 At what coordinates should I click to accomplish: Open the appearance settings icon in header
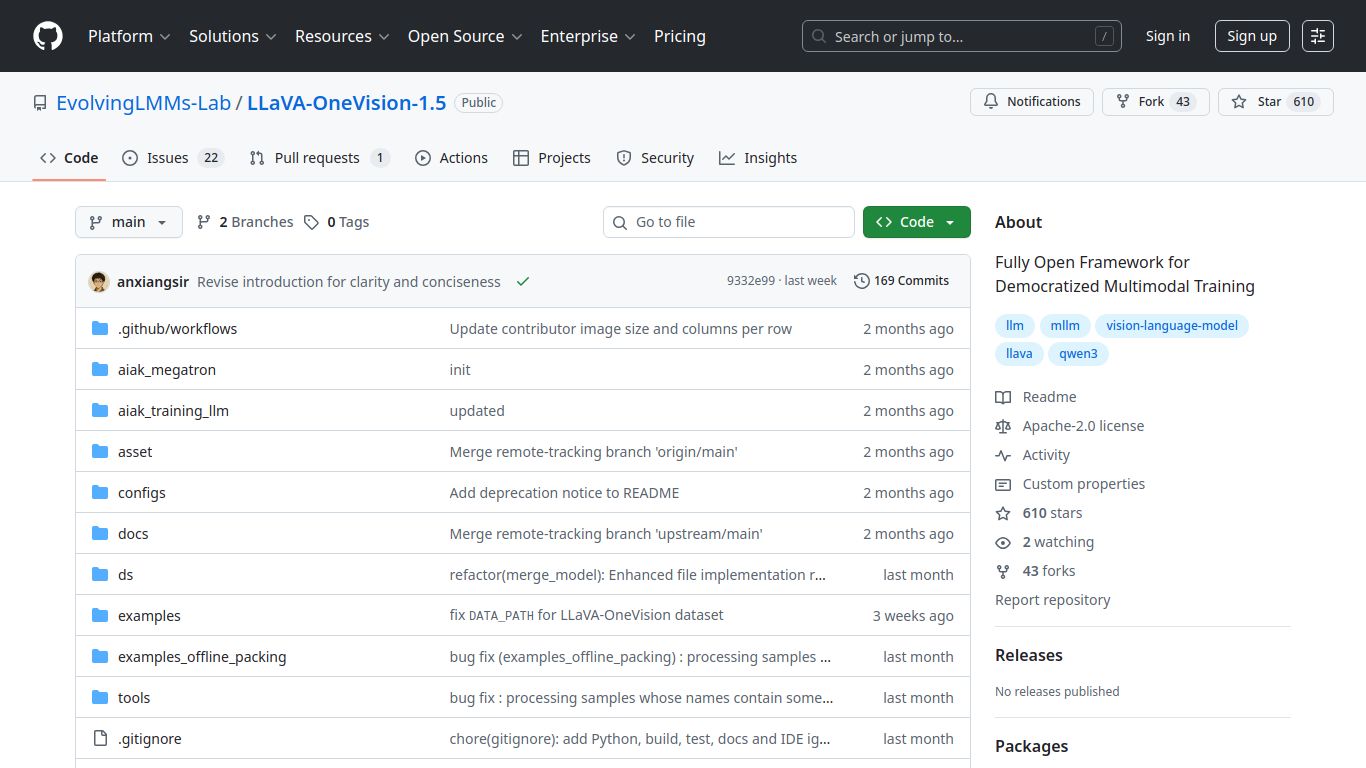click(x=1318, y=36)
